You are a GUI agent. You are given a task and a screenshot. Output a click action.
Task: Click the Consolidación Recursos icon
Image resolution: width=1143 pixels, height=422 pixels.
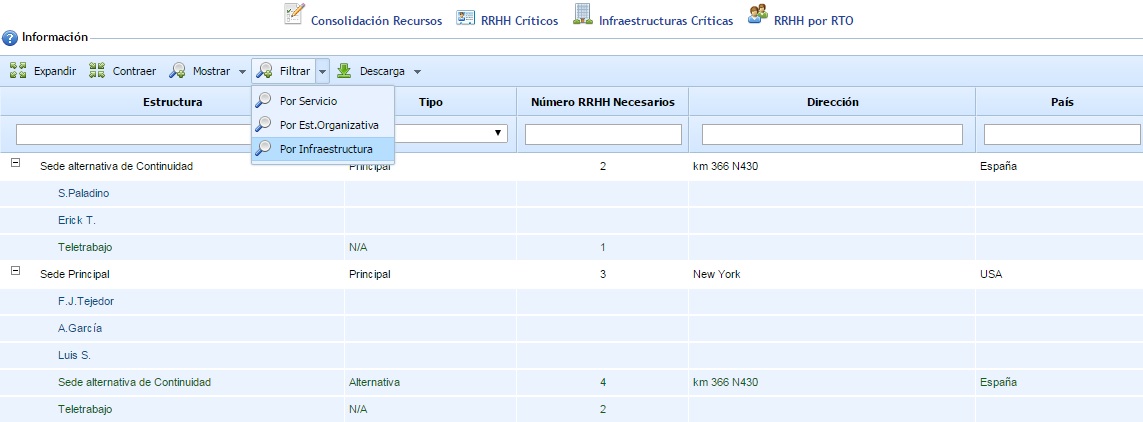click(294, 14)
